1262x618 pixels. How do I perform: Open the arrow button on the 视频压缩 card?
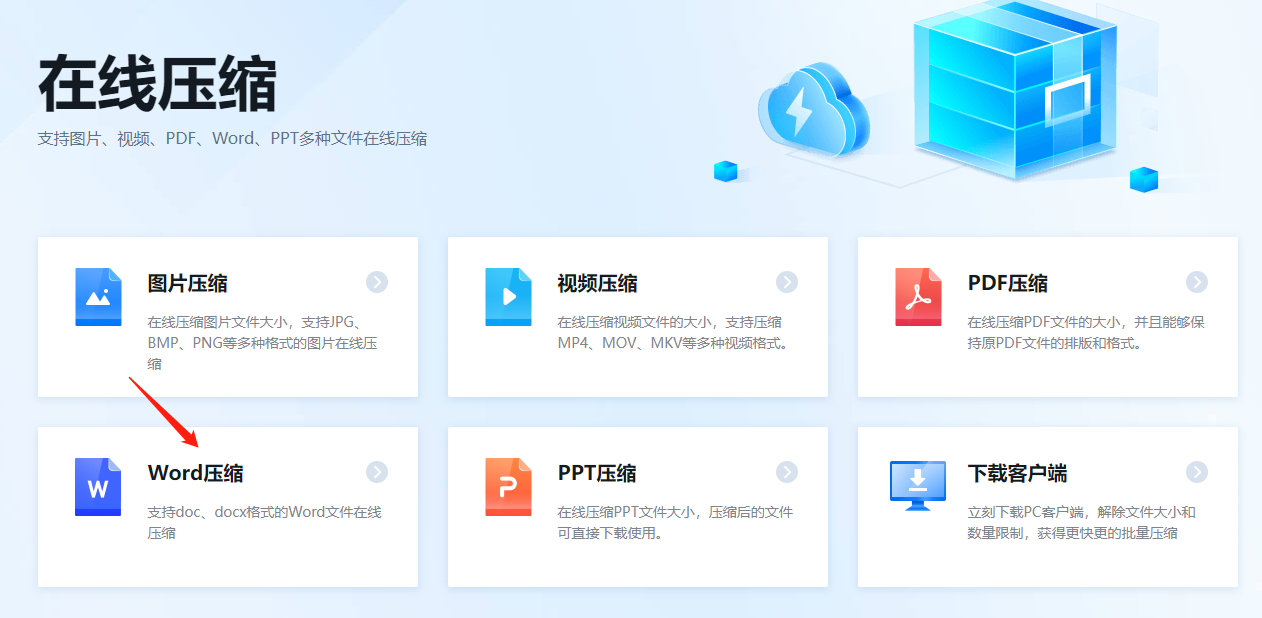[x=787, y=282]
